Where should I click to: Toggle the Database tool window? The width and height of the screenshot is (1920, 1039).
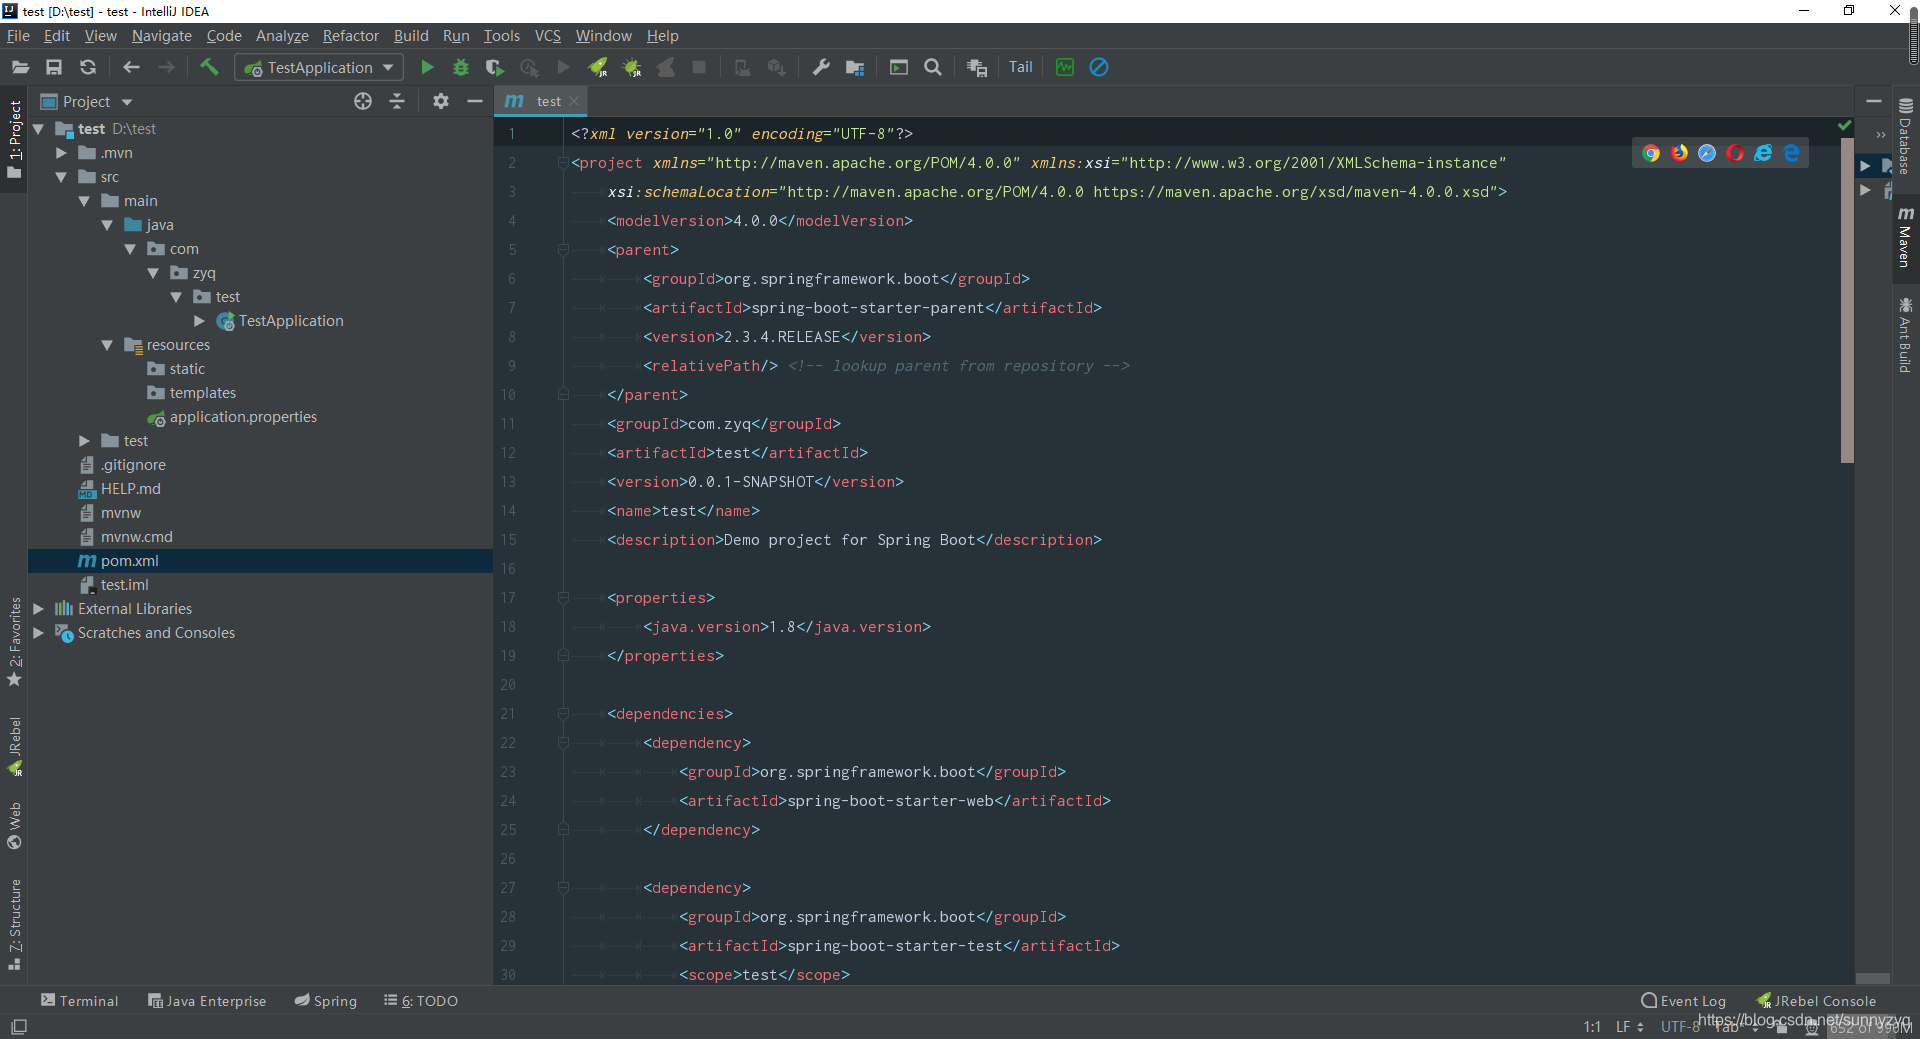(x=1906, y=136)
